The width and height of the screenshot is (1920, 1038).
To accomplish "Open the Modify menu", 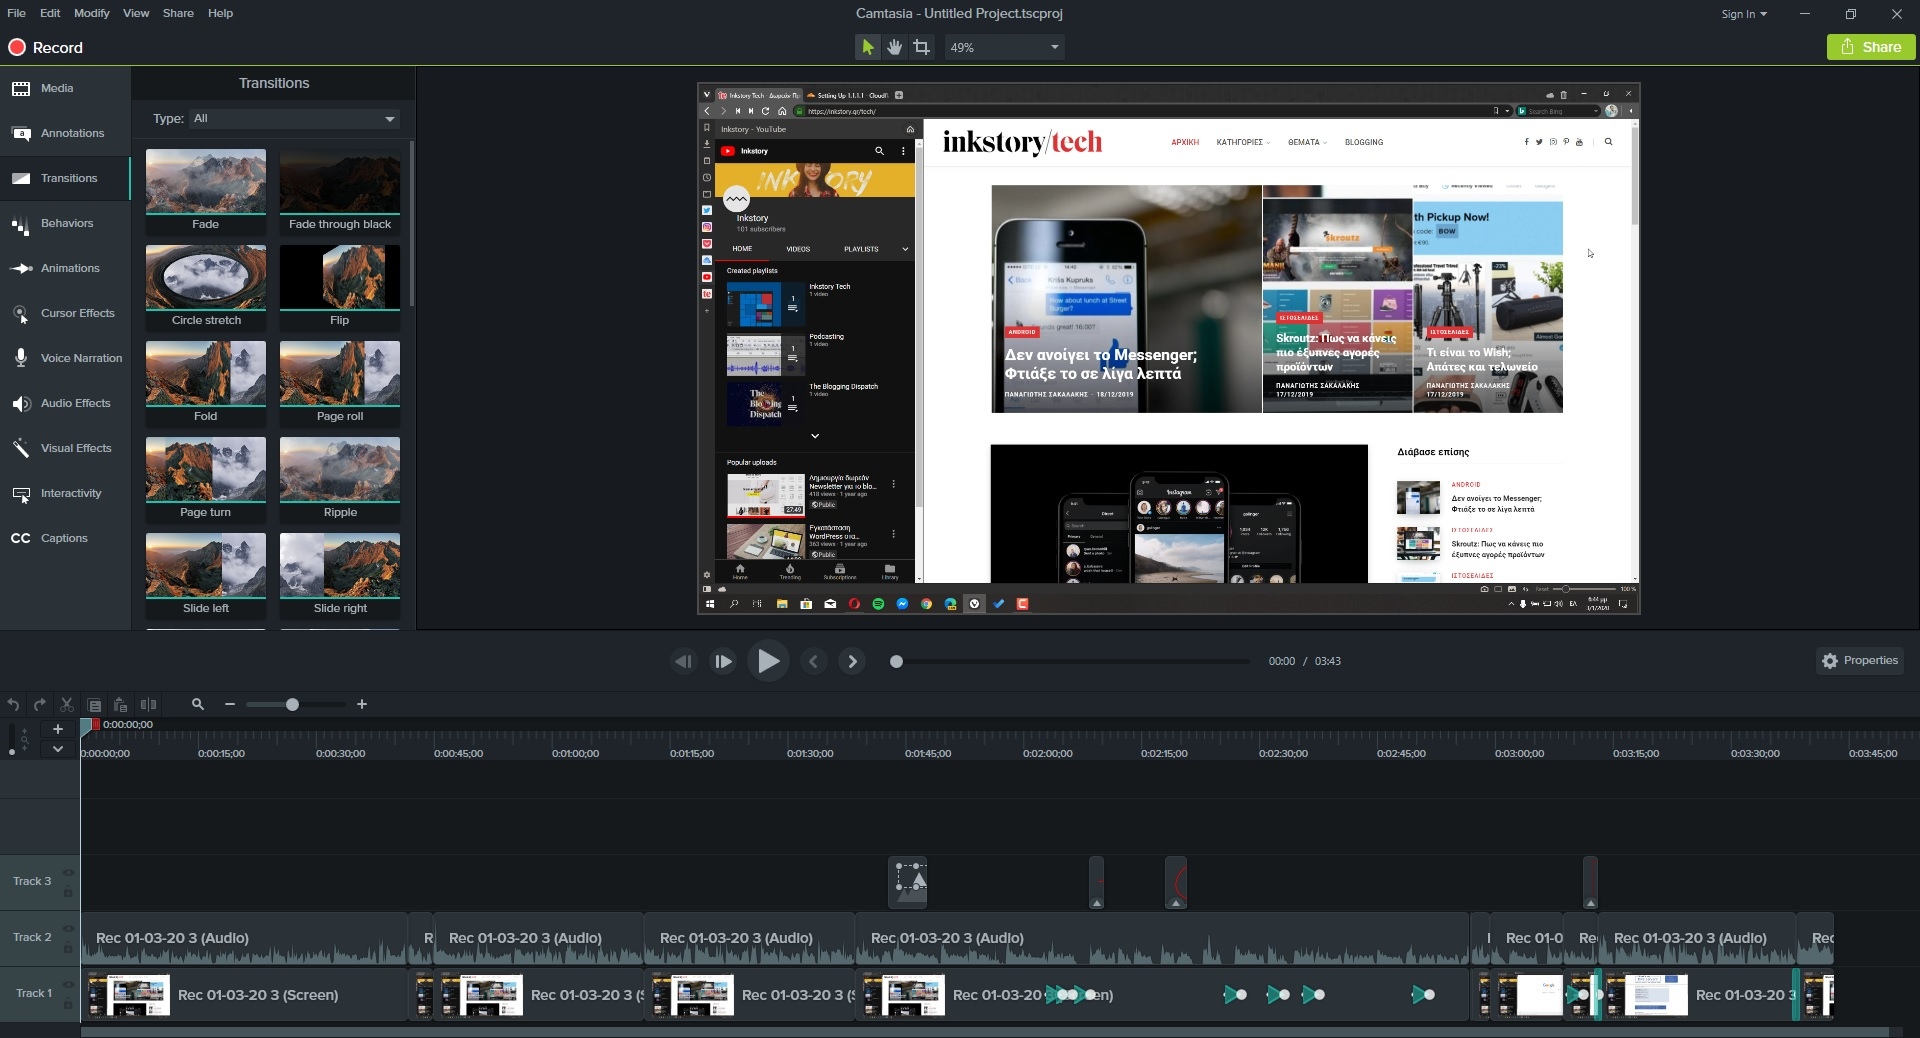I will (91, 13).
